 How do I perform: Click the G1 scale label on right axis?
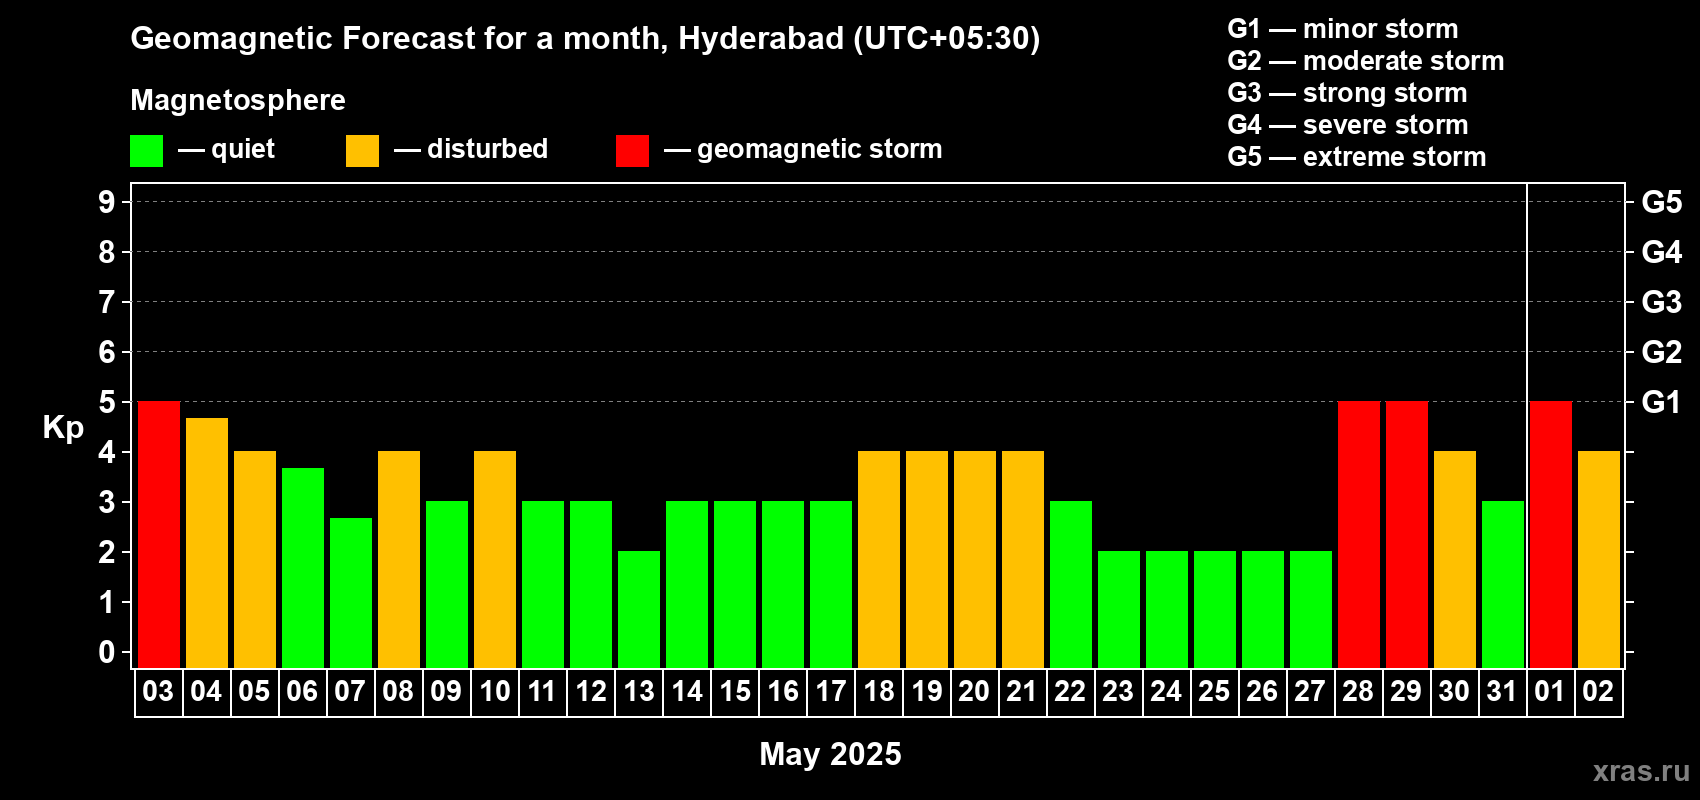[1662, 402]
